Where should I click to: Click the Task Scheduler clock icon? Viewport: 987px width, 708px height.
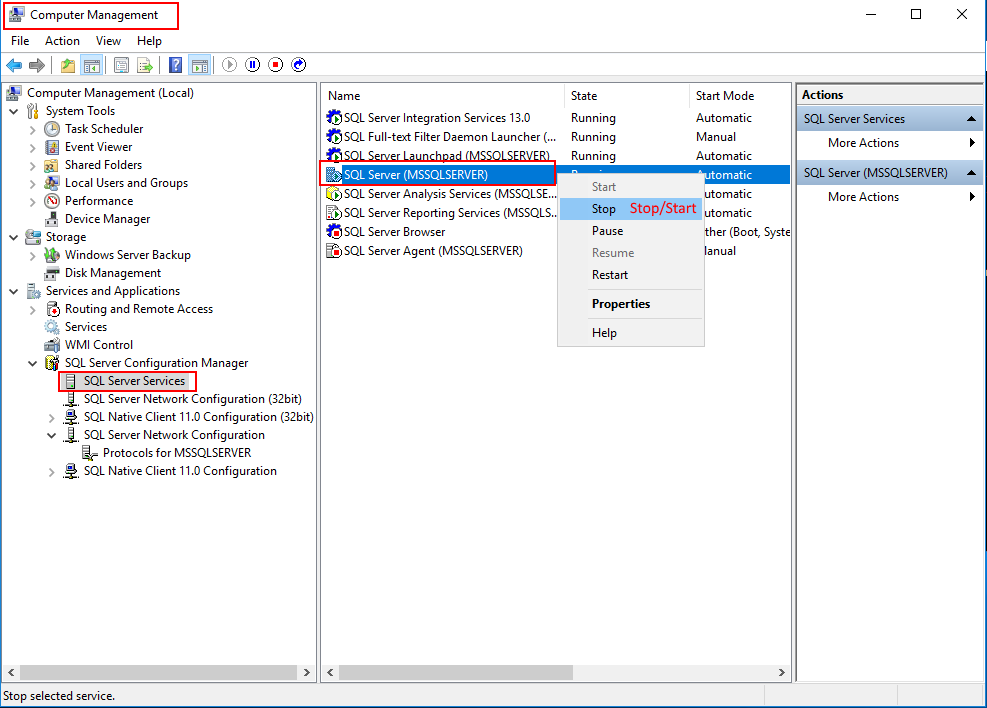[x=52, y=129]
